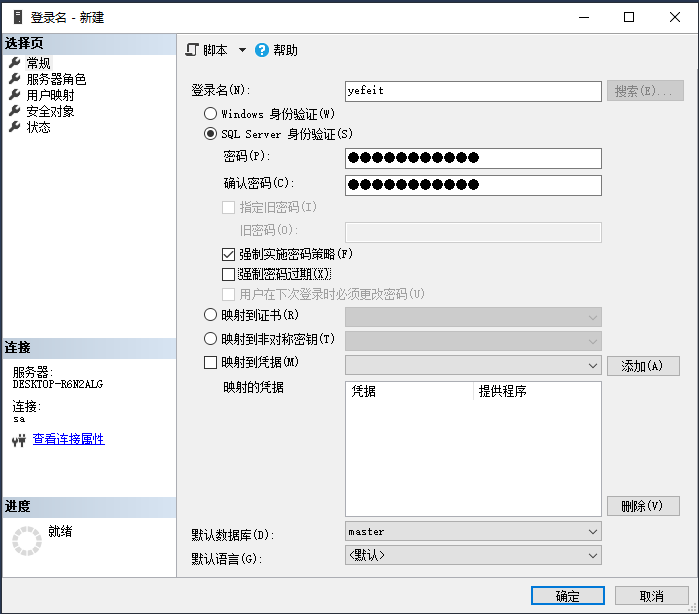
Task: Click the wrench icon beside 服务器角色
Action: pyautogui.click(x=15, y=79)
